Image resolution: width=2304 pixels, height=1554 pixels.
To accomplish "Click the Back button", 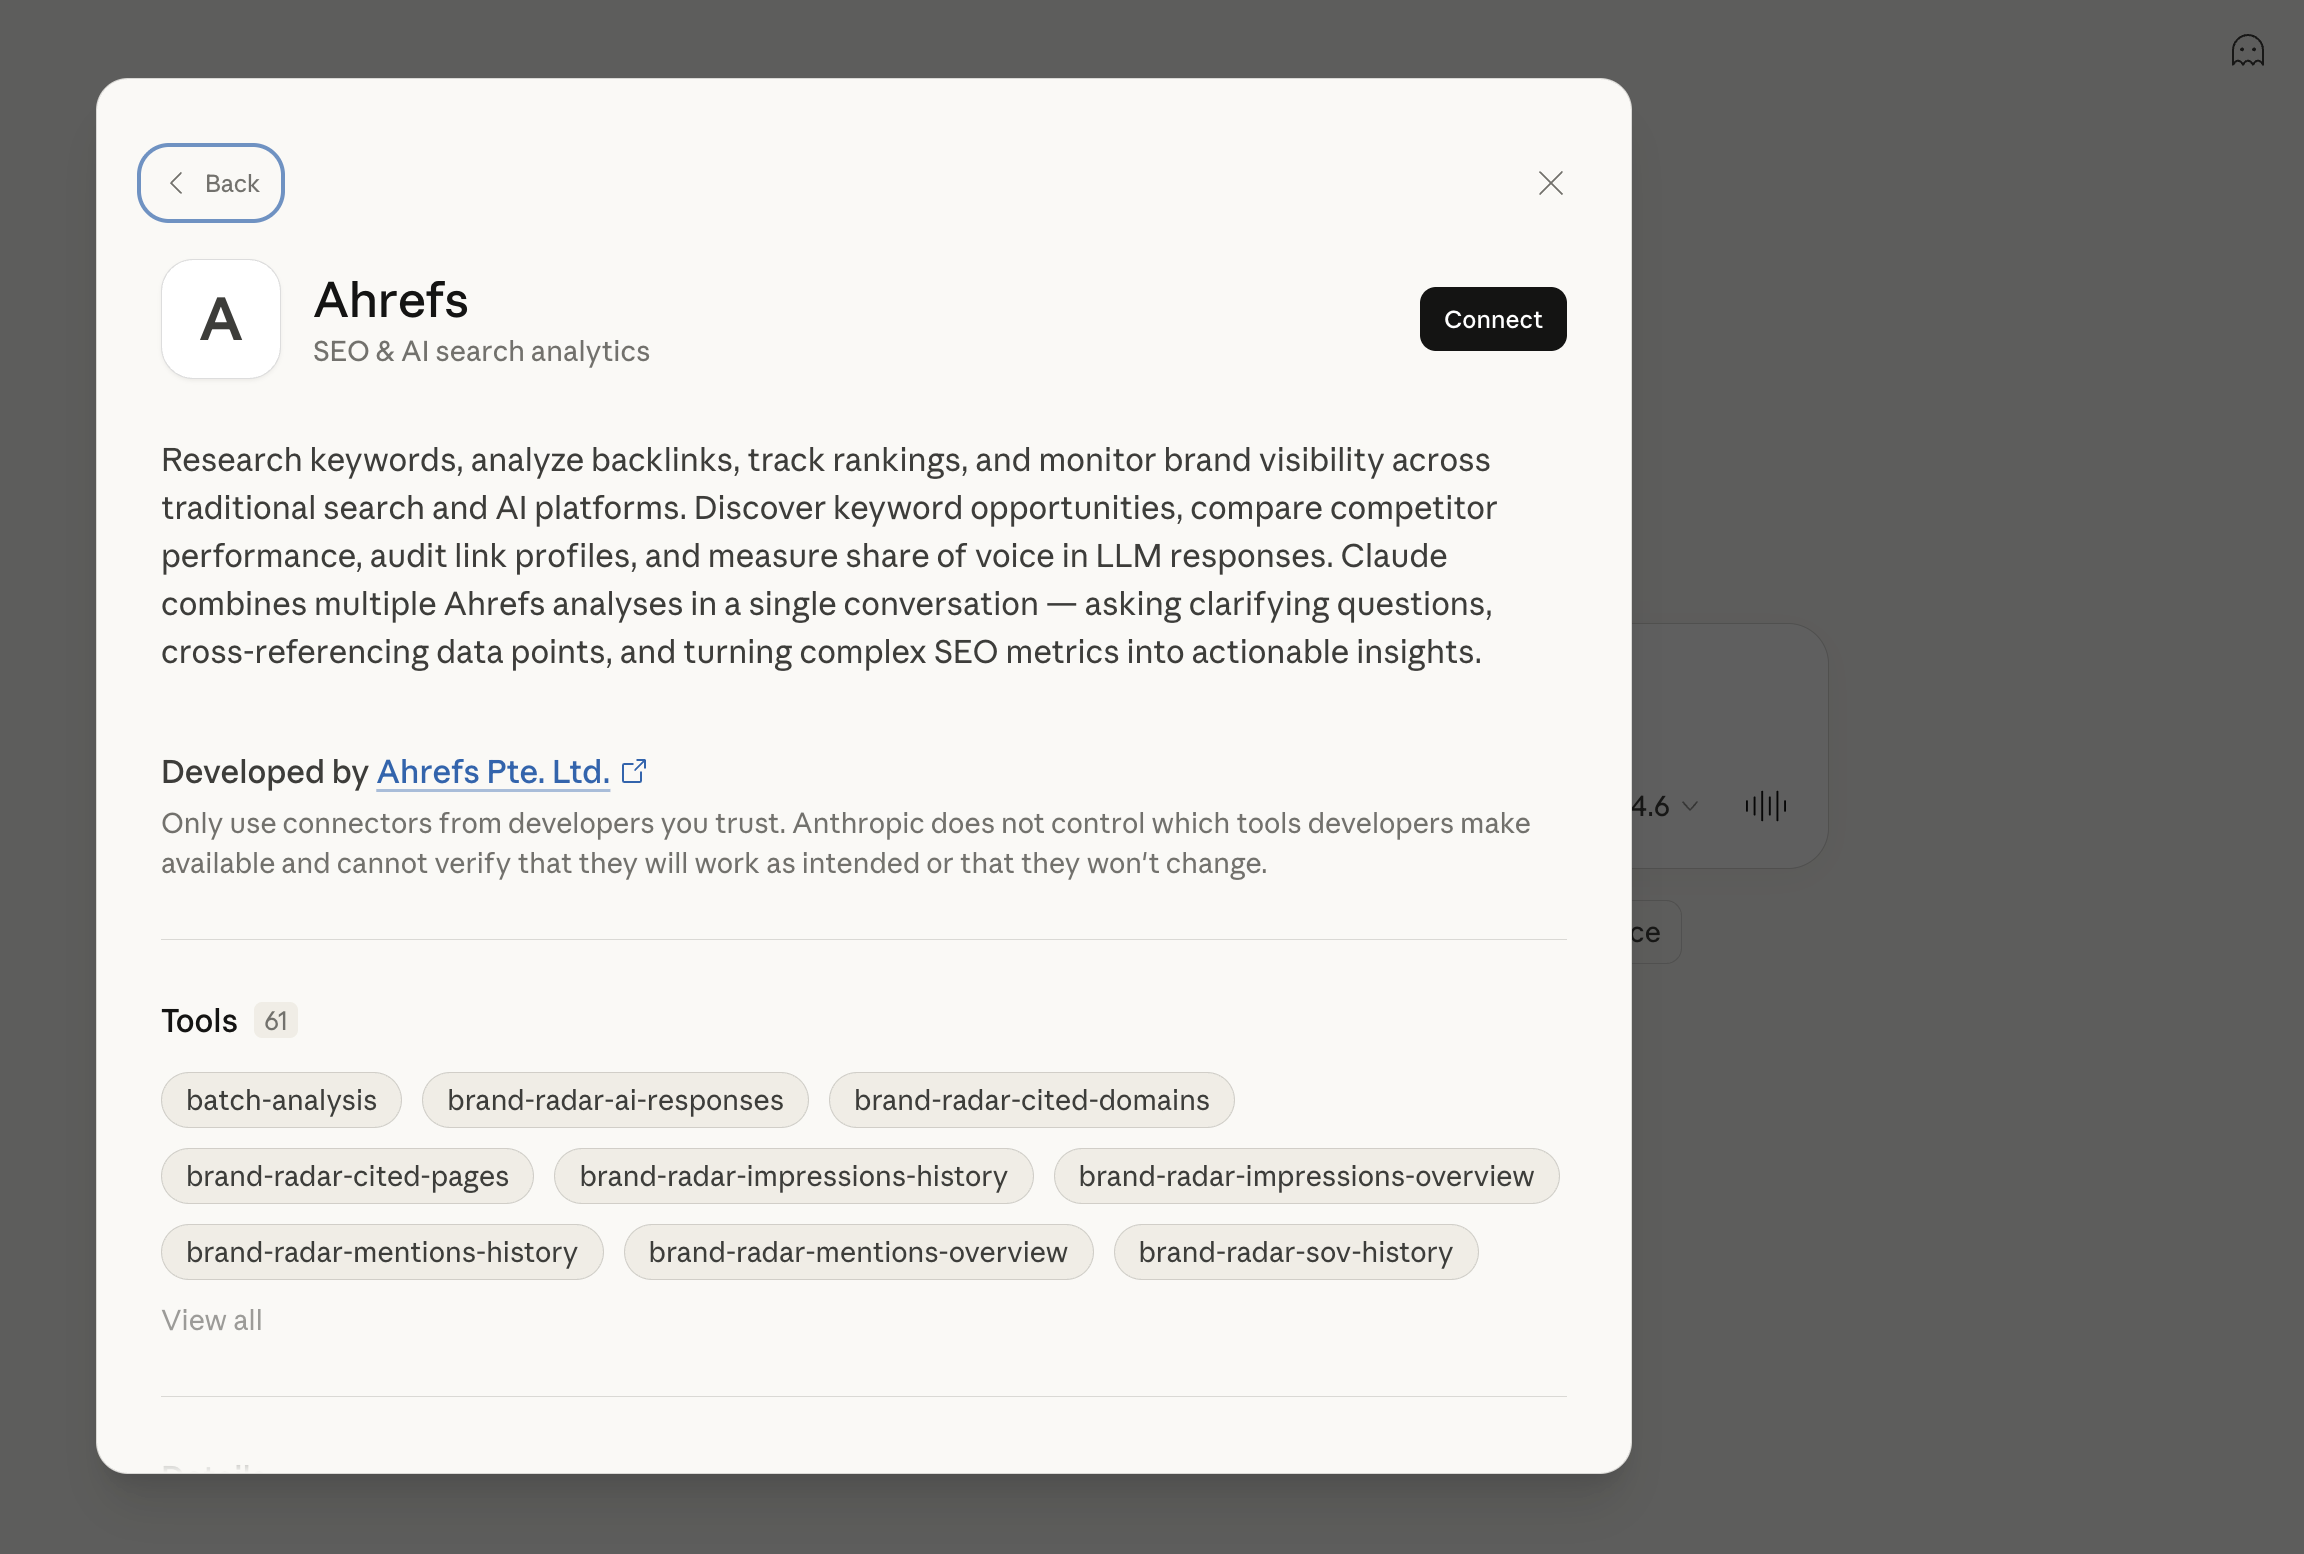I will tap(211, 183).
